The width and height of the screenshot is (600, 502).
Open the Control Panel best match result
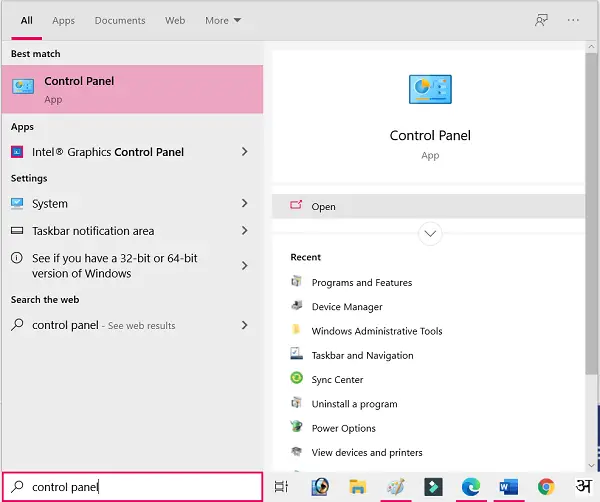tap(132, 89)
